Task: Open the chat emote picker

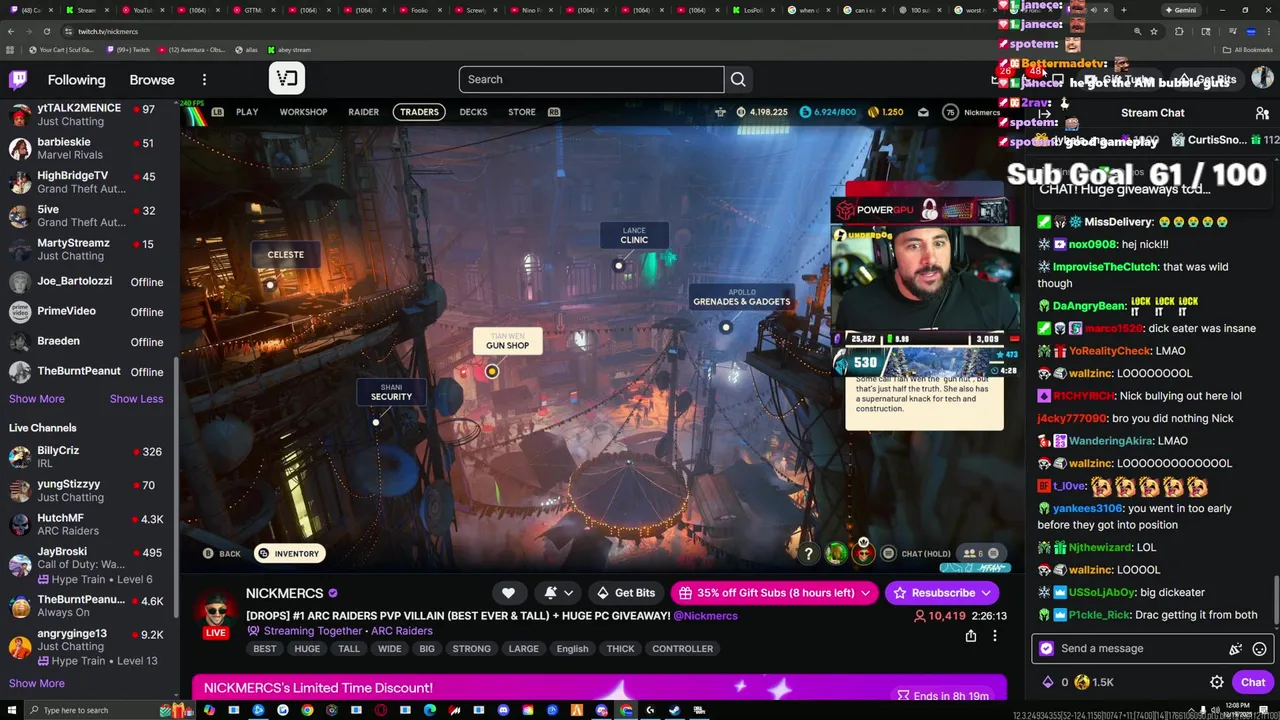Action: 1259,649
